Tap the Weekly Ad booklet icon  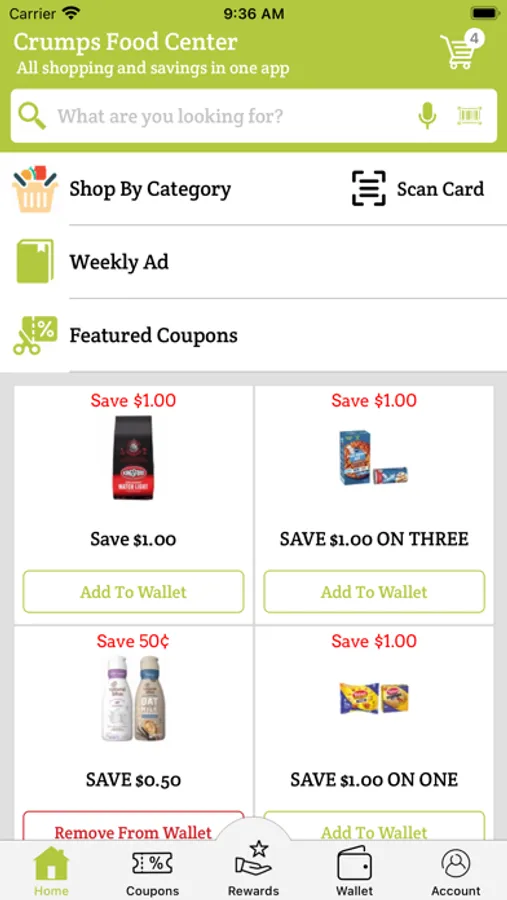[x=35, y=262]
